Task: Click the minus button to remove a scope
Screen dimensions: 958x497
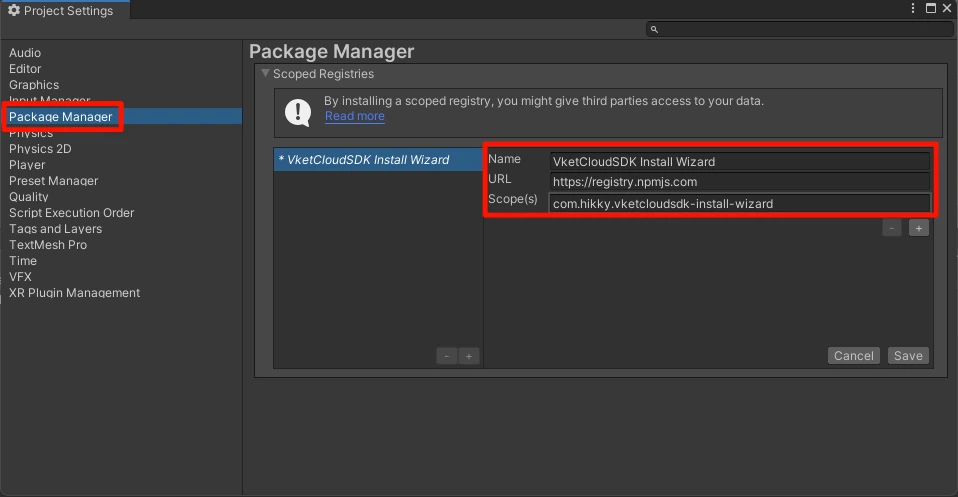Action: [892, 228]
